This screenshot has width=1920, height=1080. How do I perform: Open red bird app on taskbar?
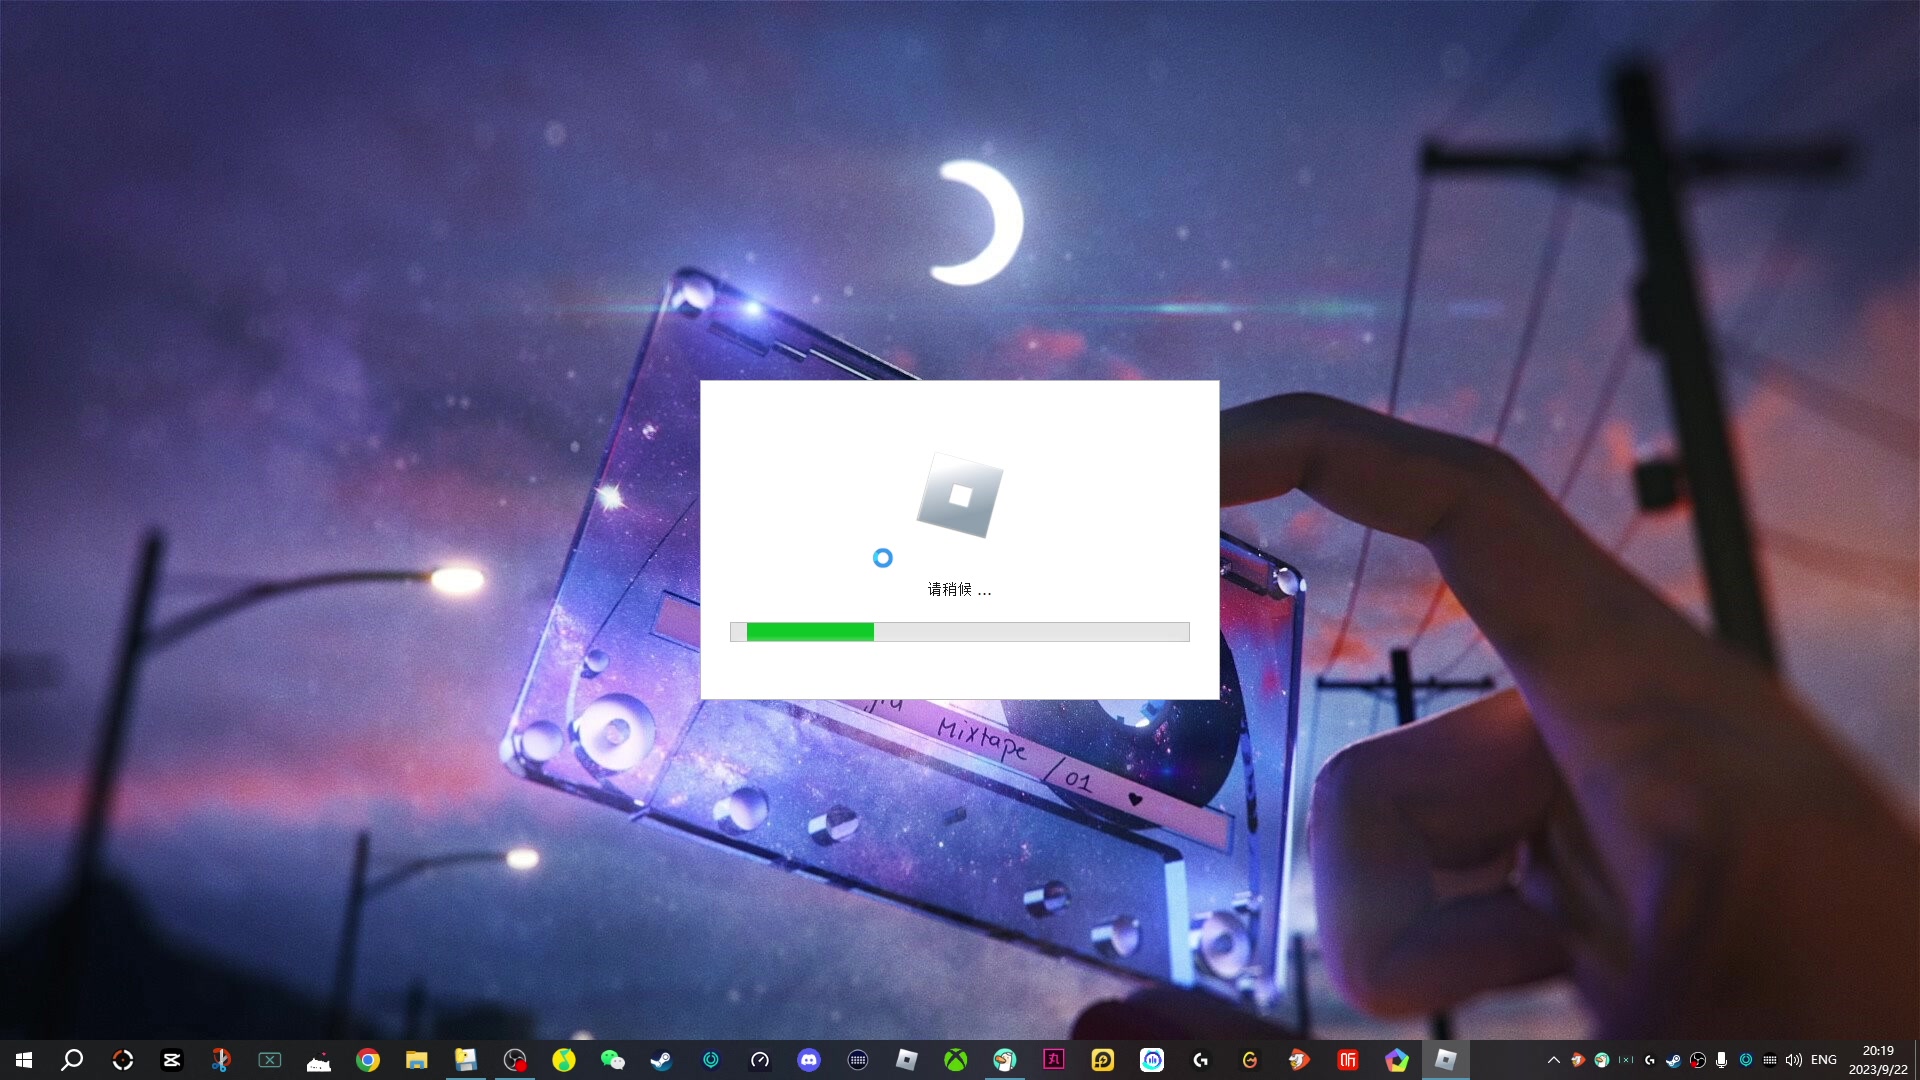pyautogui.click(x=1299, y=1060)
